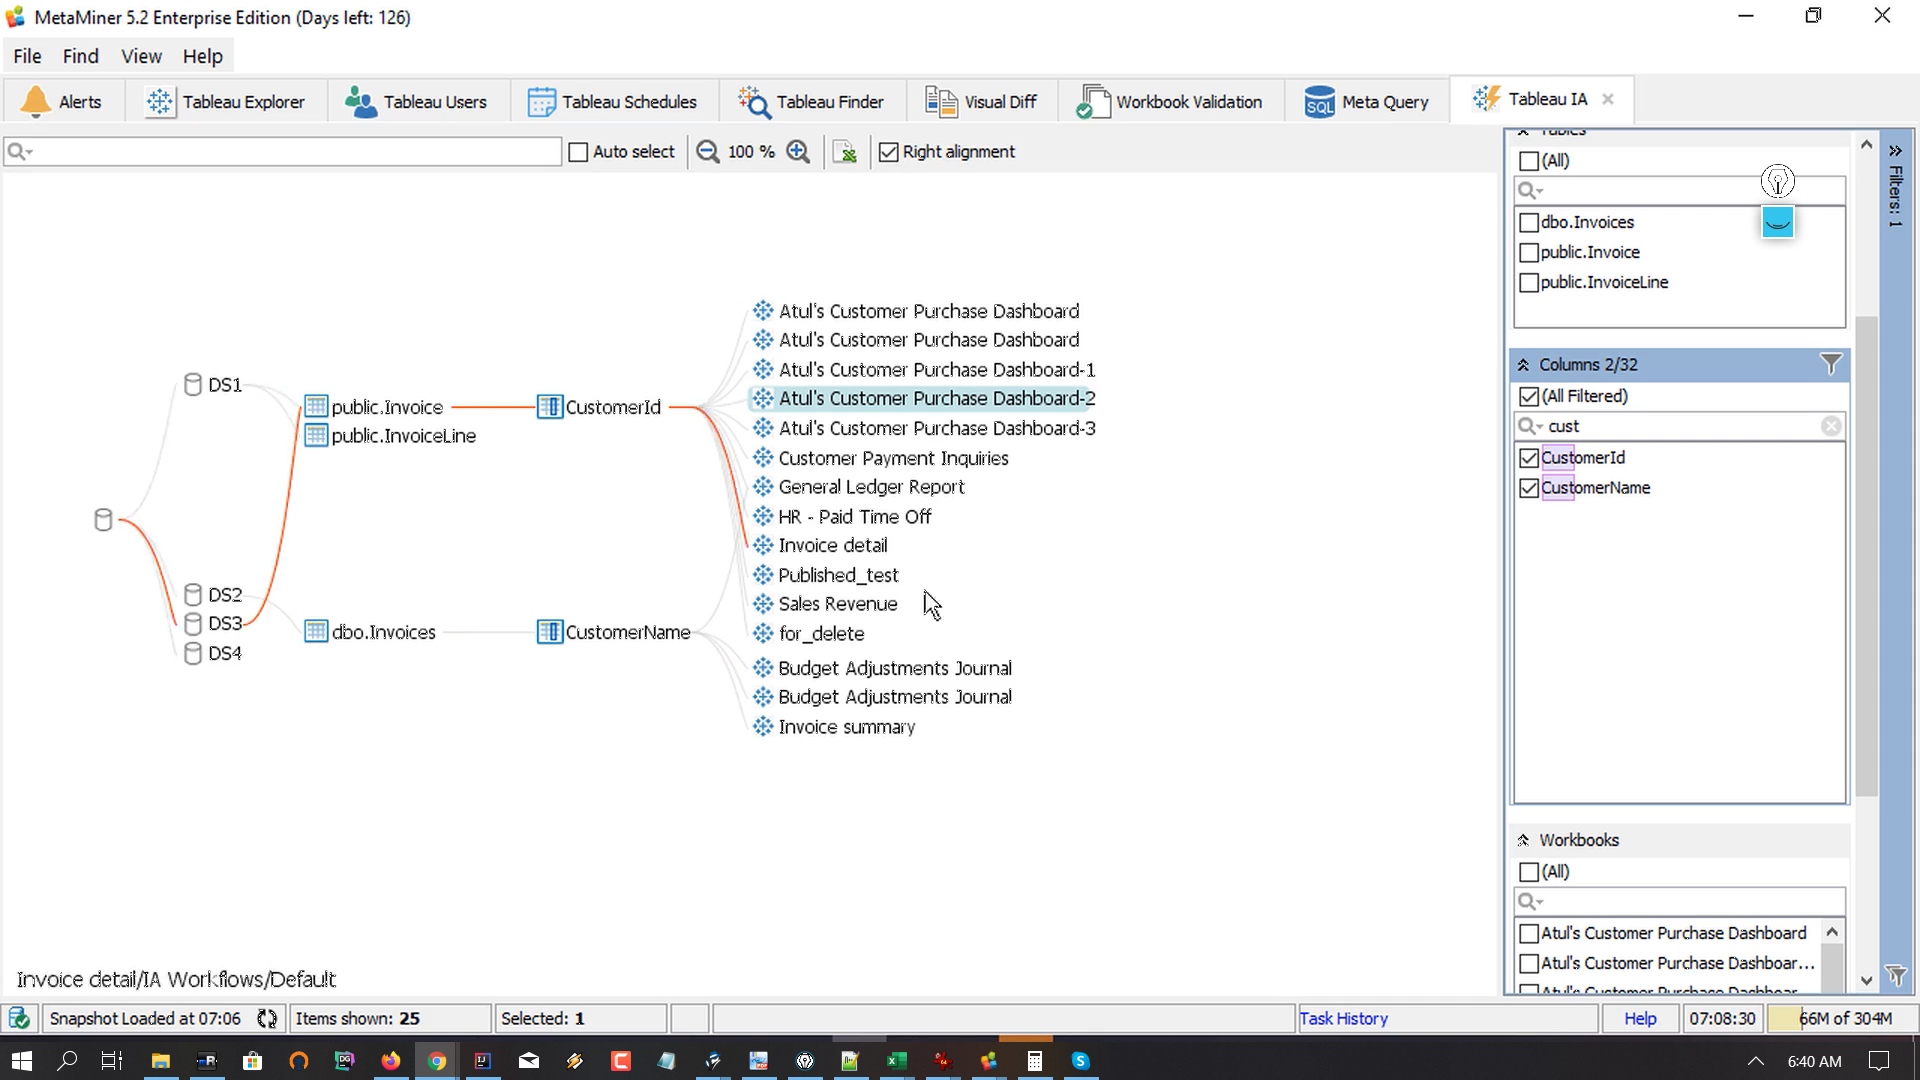This screenshot has height=1080, width=1920.
Task: Select the DS4 data source node
Action: 214,654
